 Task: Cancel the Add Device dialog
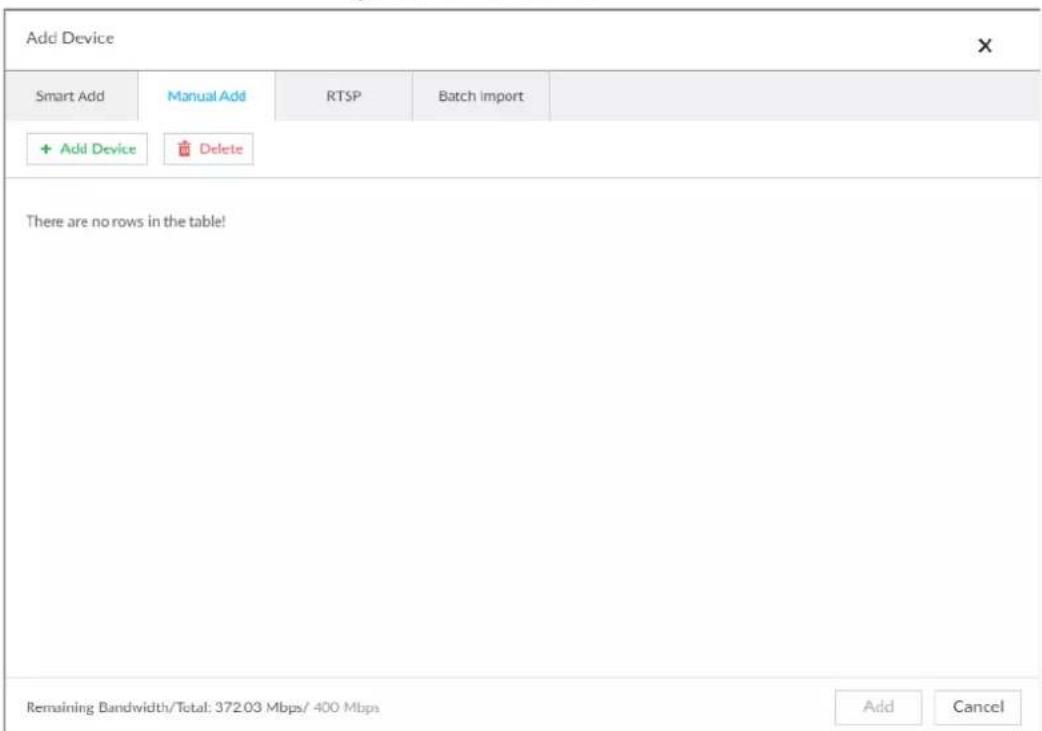coord(978,707)
